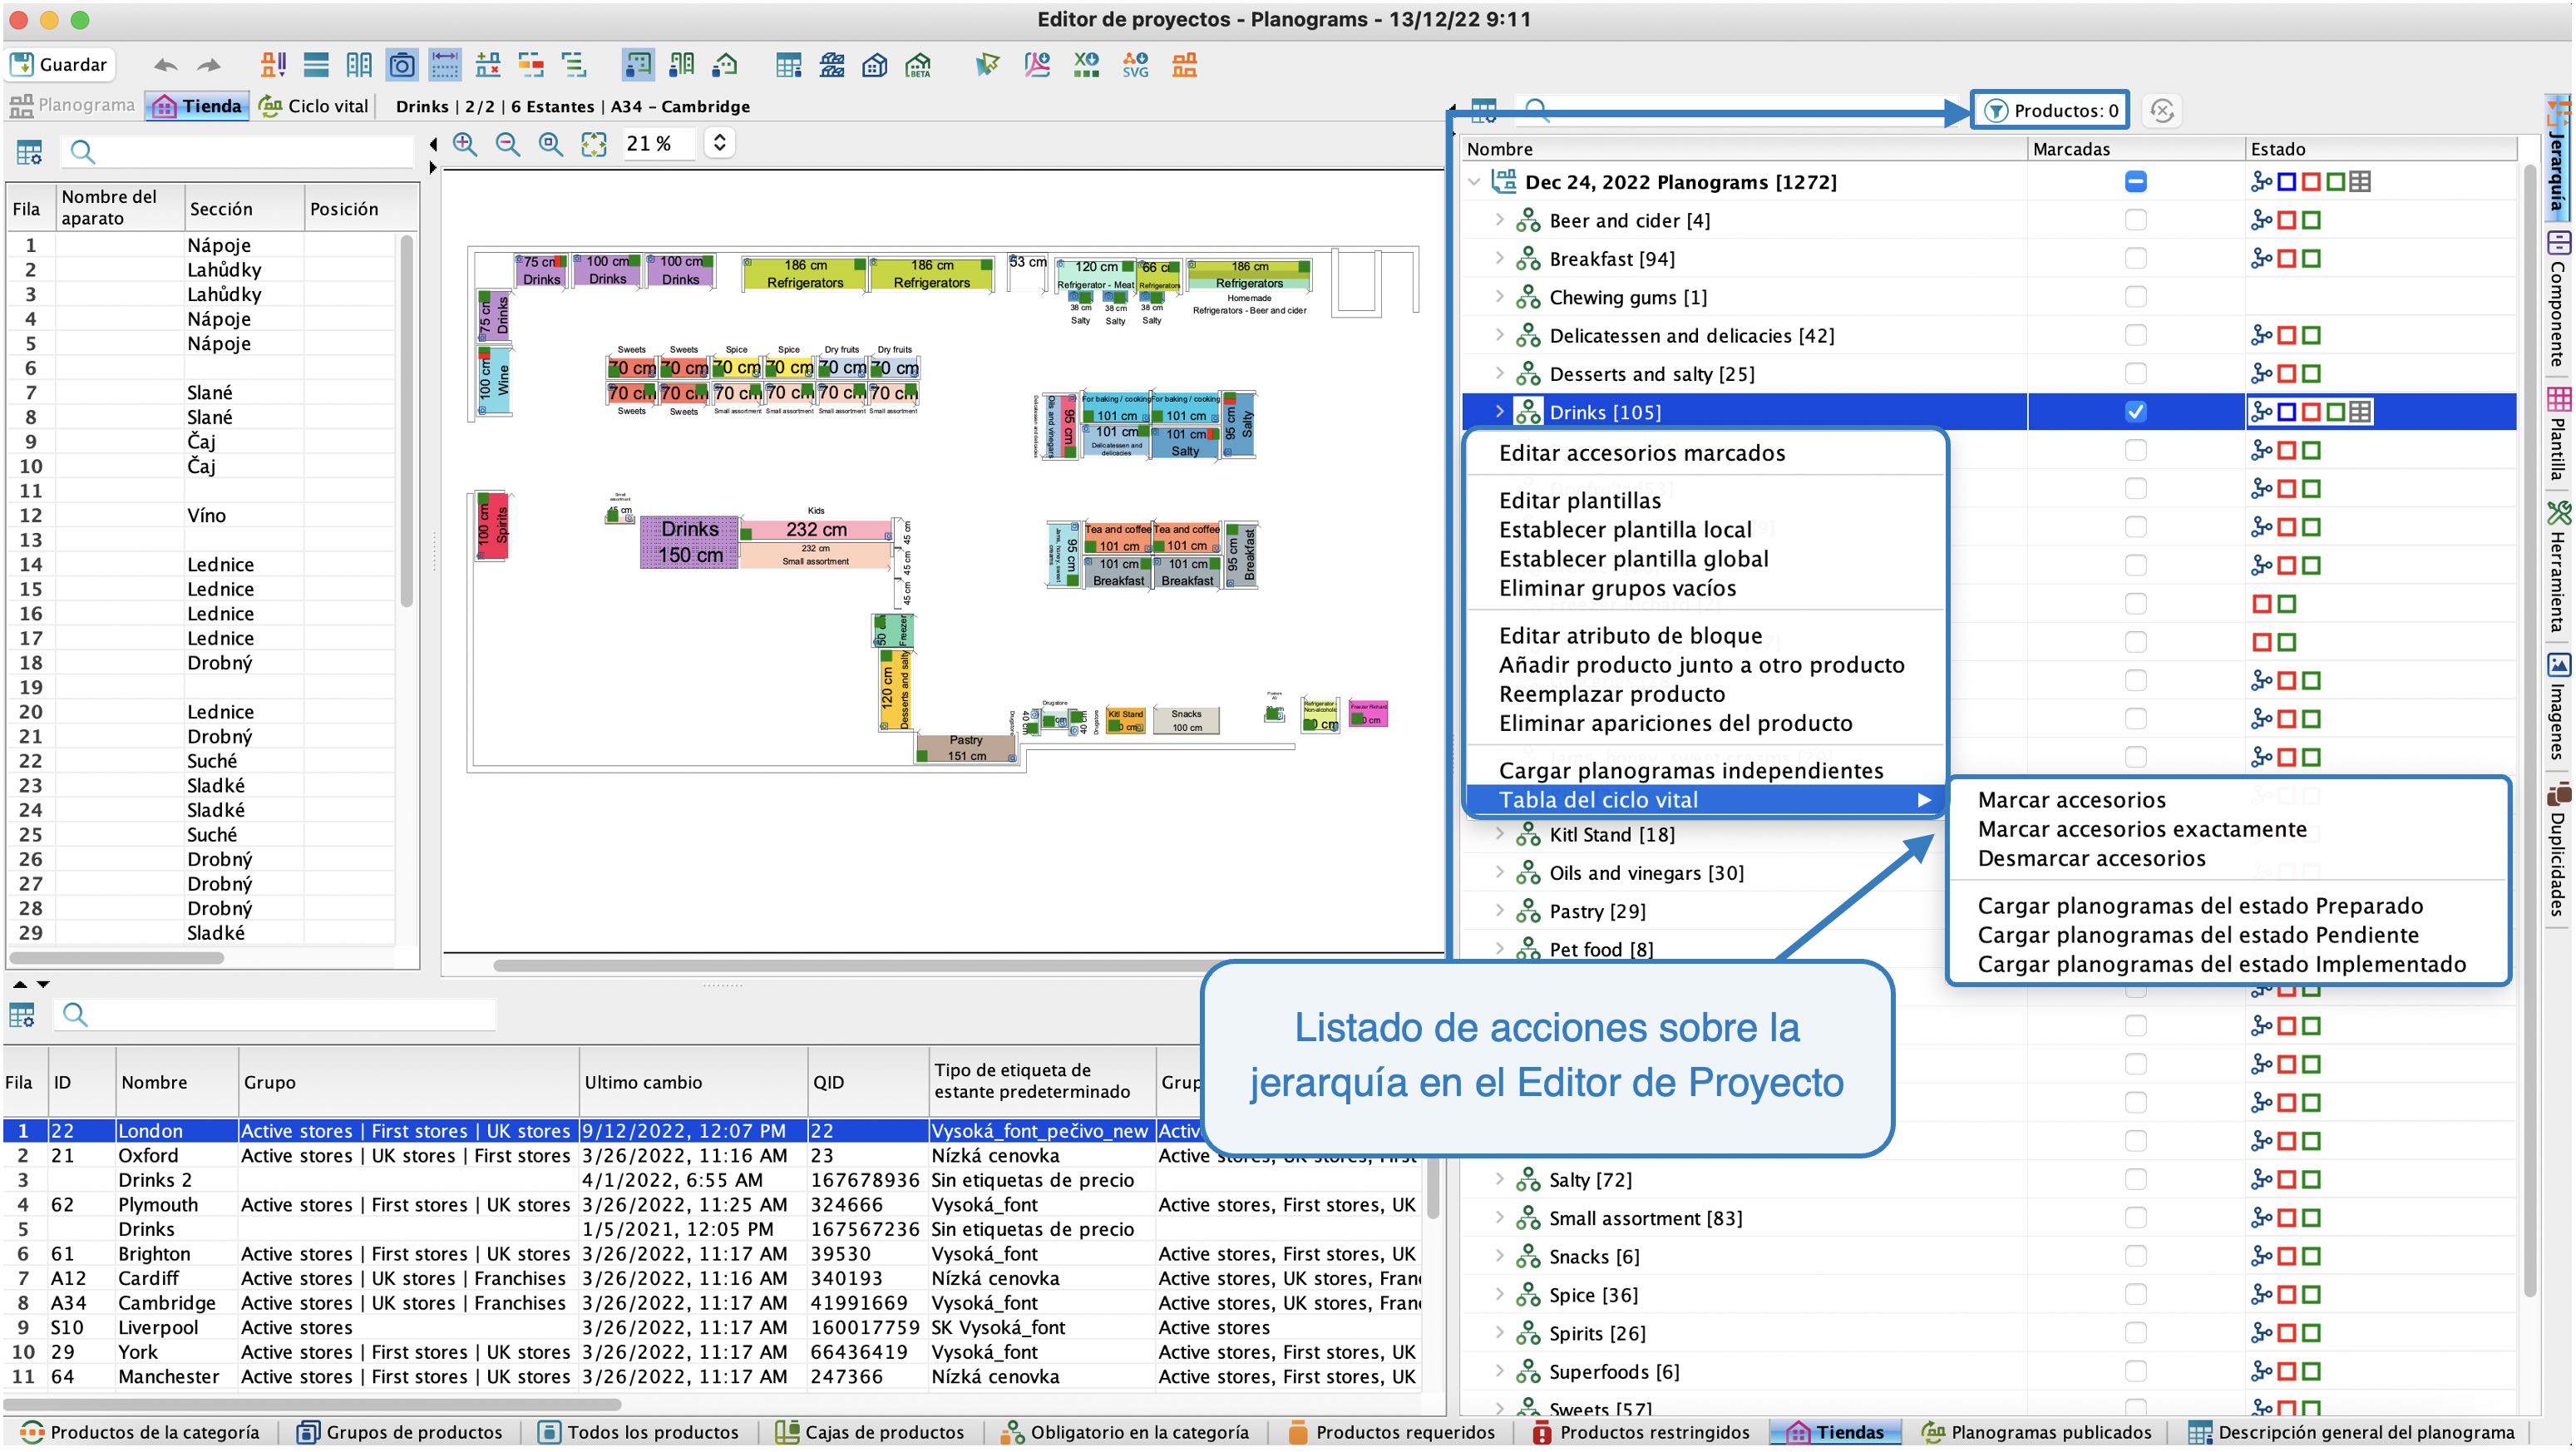Click the cursor pointer tool icon
This screenshot has width=2576, height=1452.
click(988, 66)
